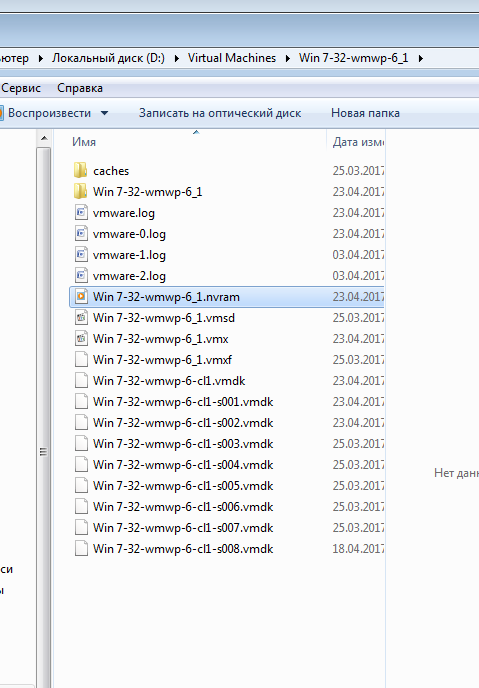Go to Virtual Machines in breadcrumb
Screen dimensions: 479x688
[232, 58]
